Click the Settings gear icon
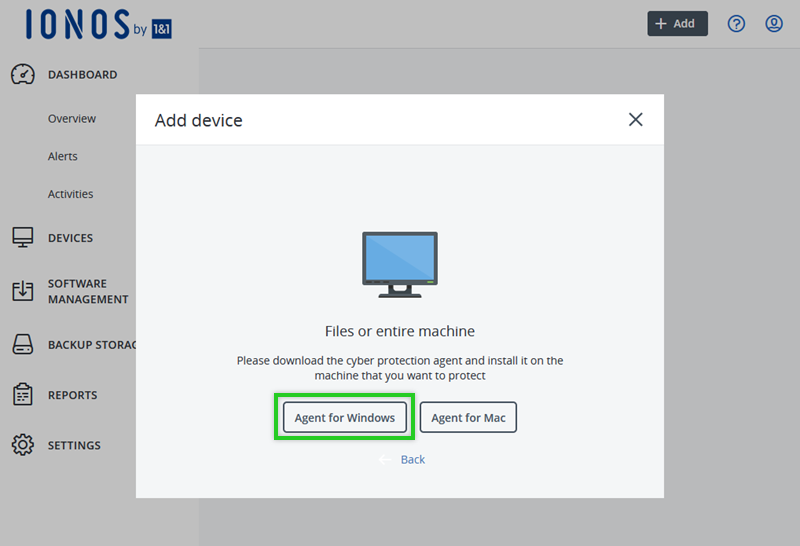 (23, 445)
